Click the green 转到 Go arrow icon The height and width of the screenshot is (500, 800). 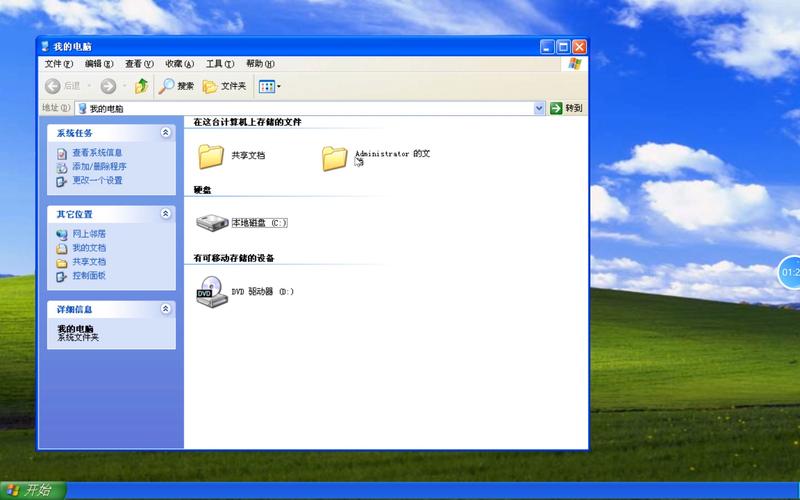pos(557,108)
